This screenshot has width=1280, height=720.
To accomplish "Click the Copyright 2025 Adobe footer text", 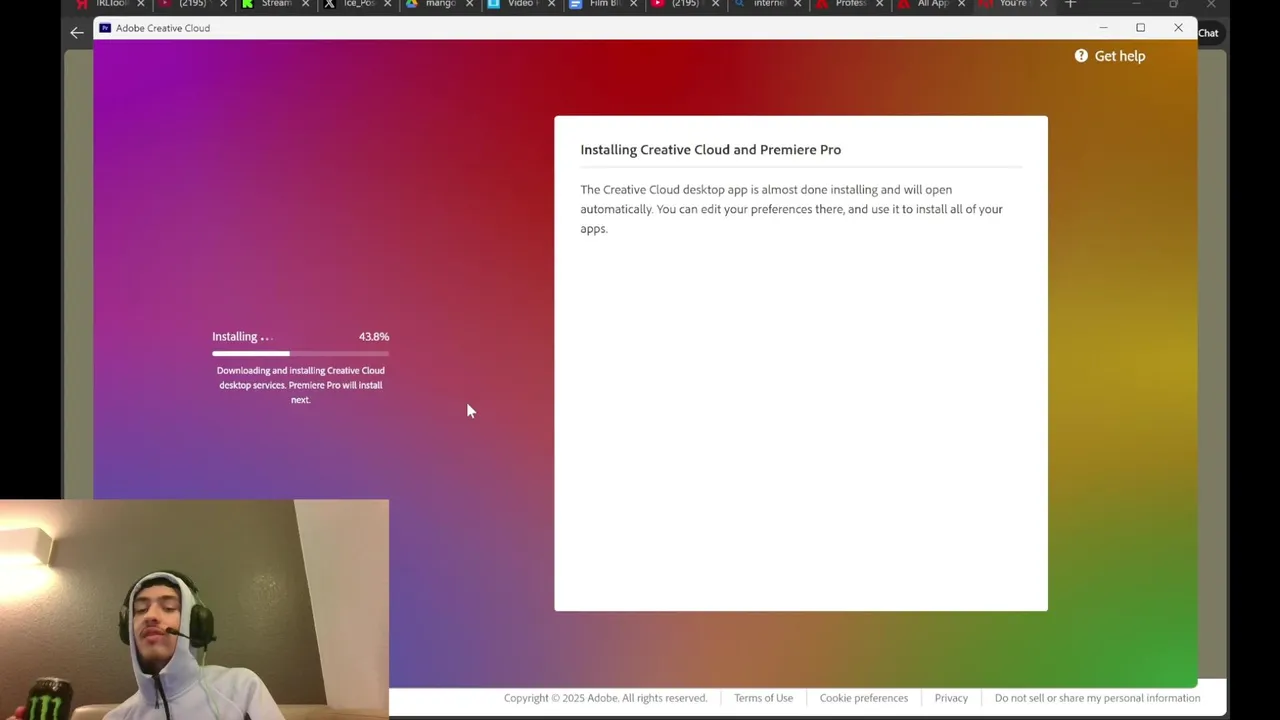I will [605, 698].
